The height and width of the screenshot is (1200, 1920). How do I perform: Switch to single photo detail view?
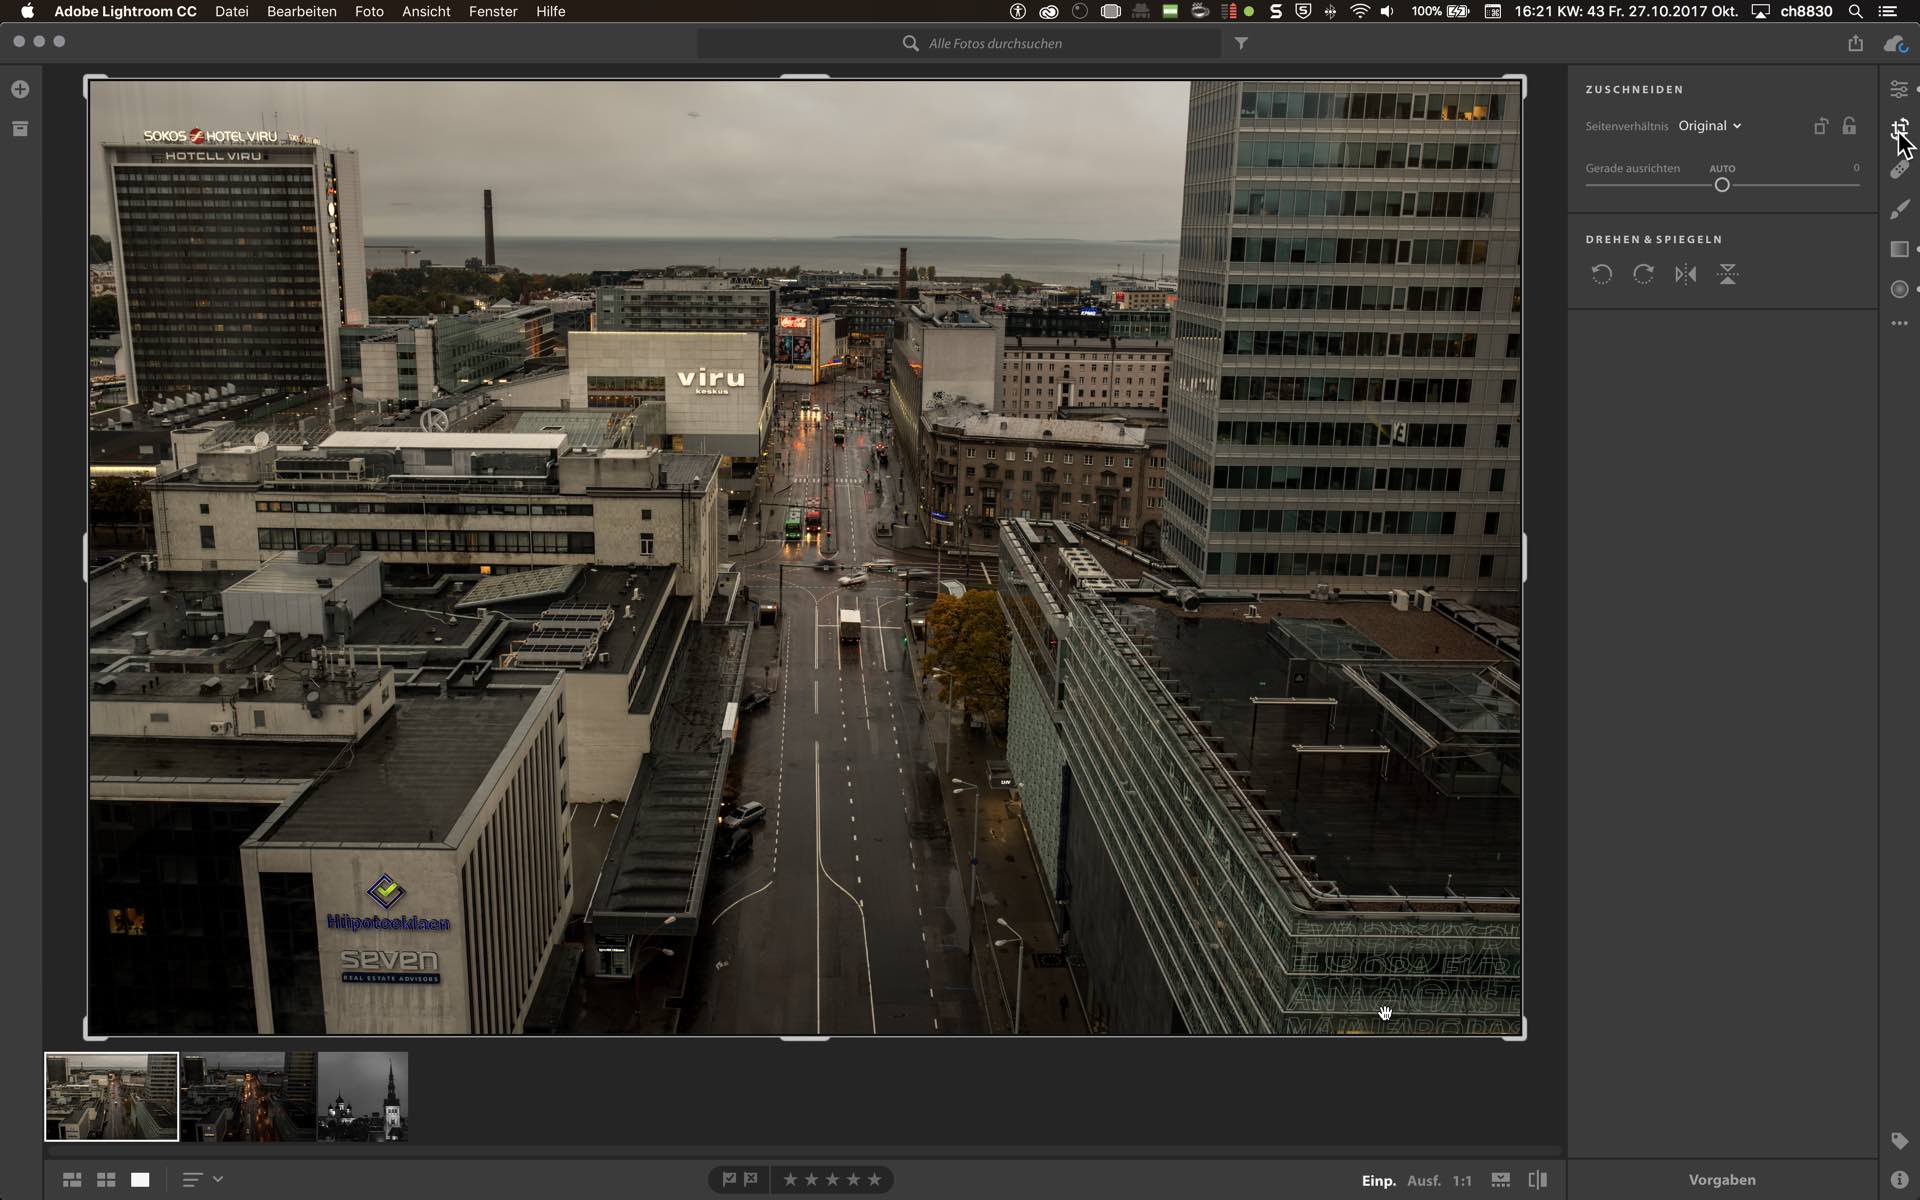tap(140, 1180)
